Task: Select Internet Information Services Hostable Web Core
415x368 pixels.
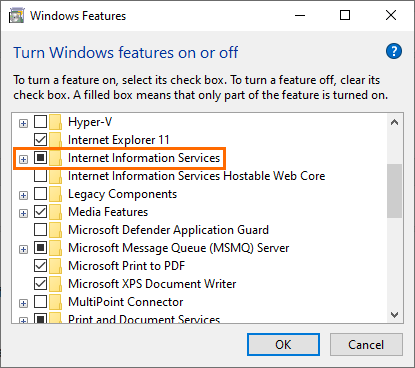Action: click(197, 176)
